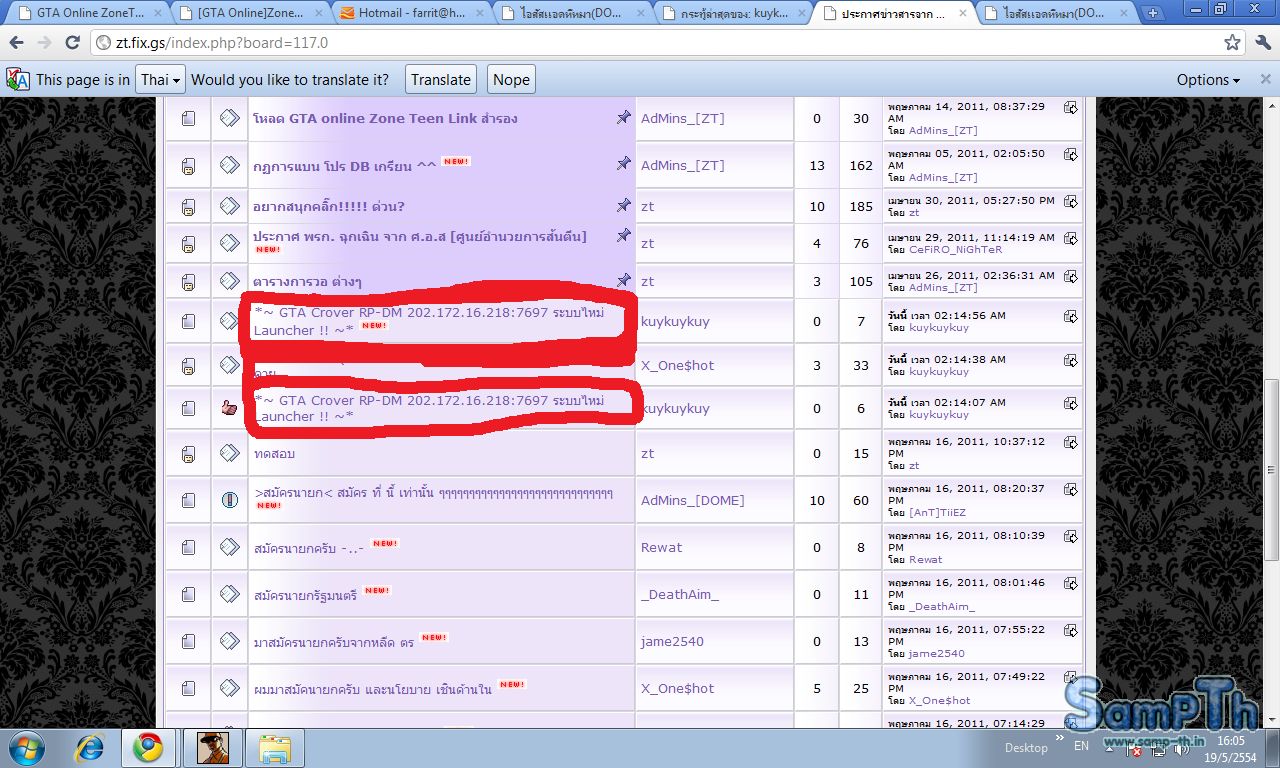Click EN language indicator in system tray
The width and height of the screenshot is (1280, 768).
(x=1081, y=746)
